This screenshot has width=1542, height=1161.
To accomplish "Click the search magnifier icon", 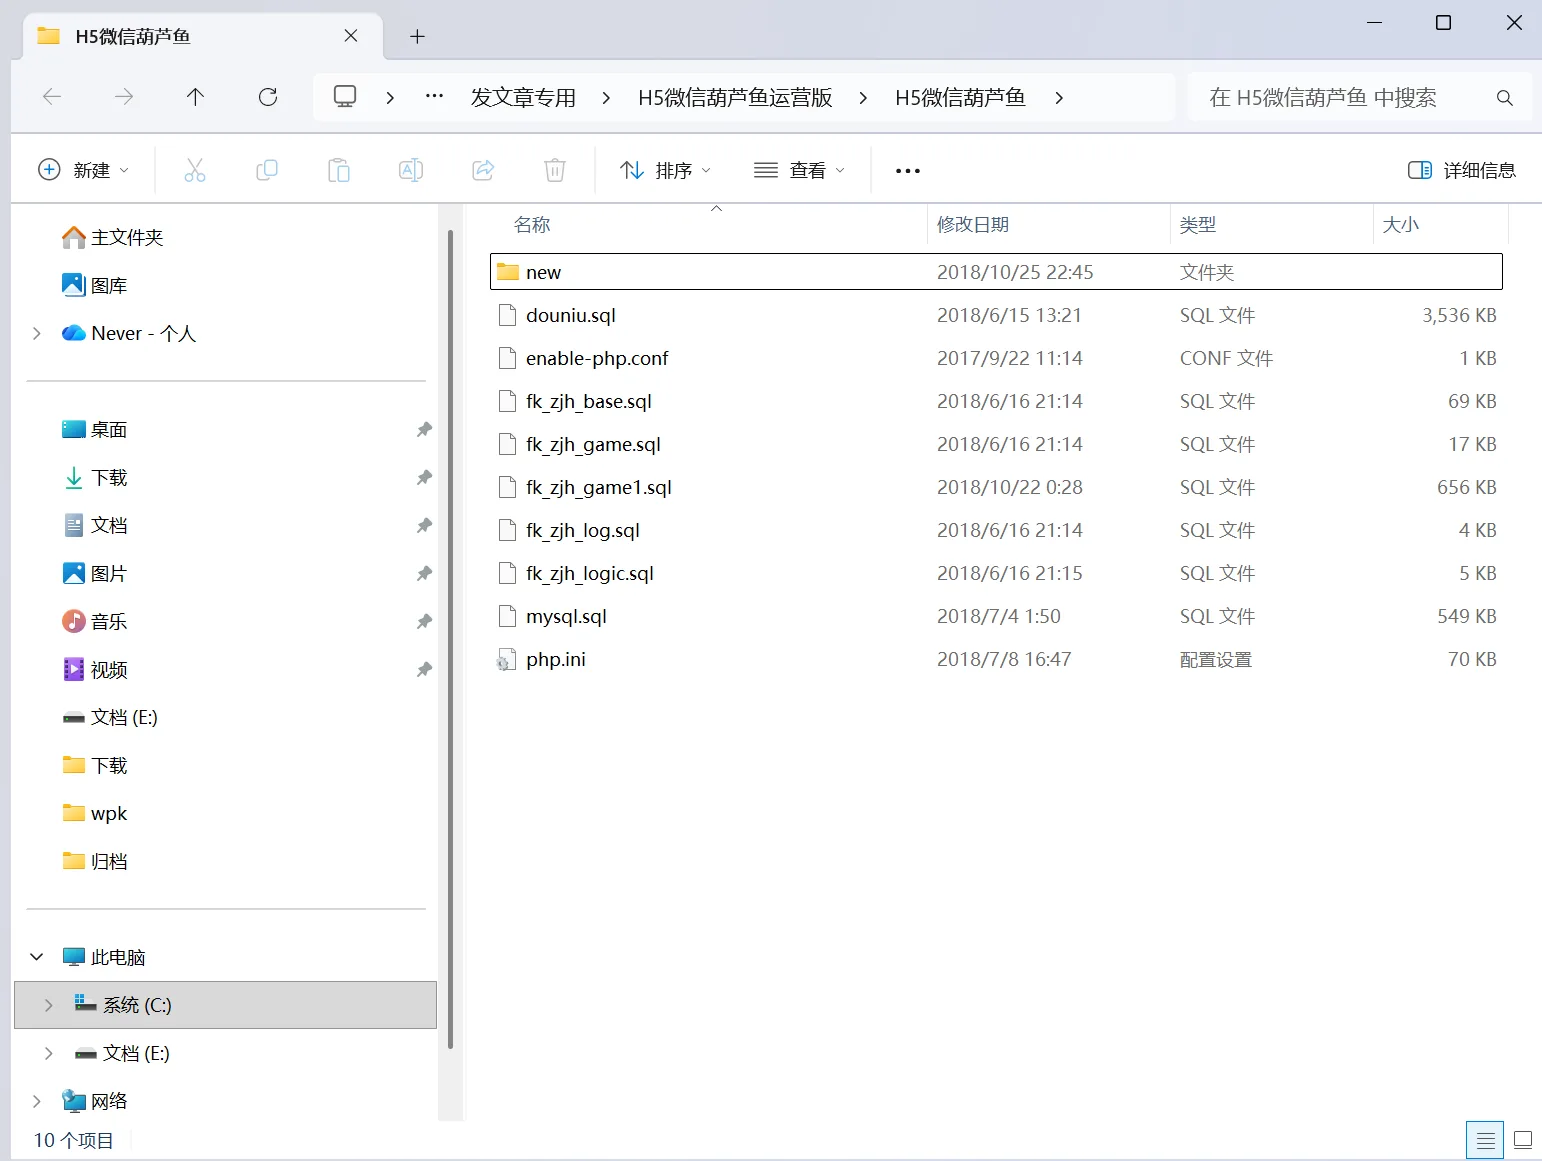I will 1504,98.
